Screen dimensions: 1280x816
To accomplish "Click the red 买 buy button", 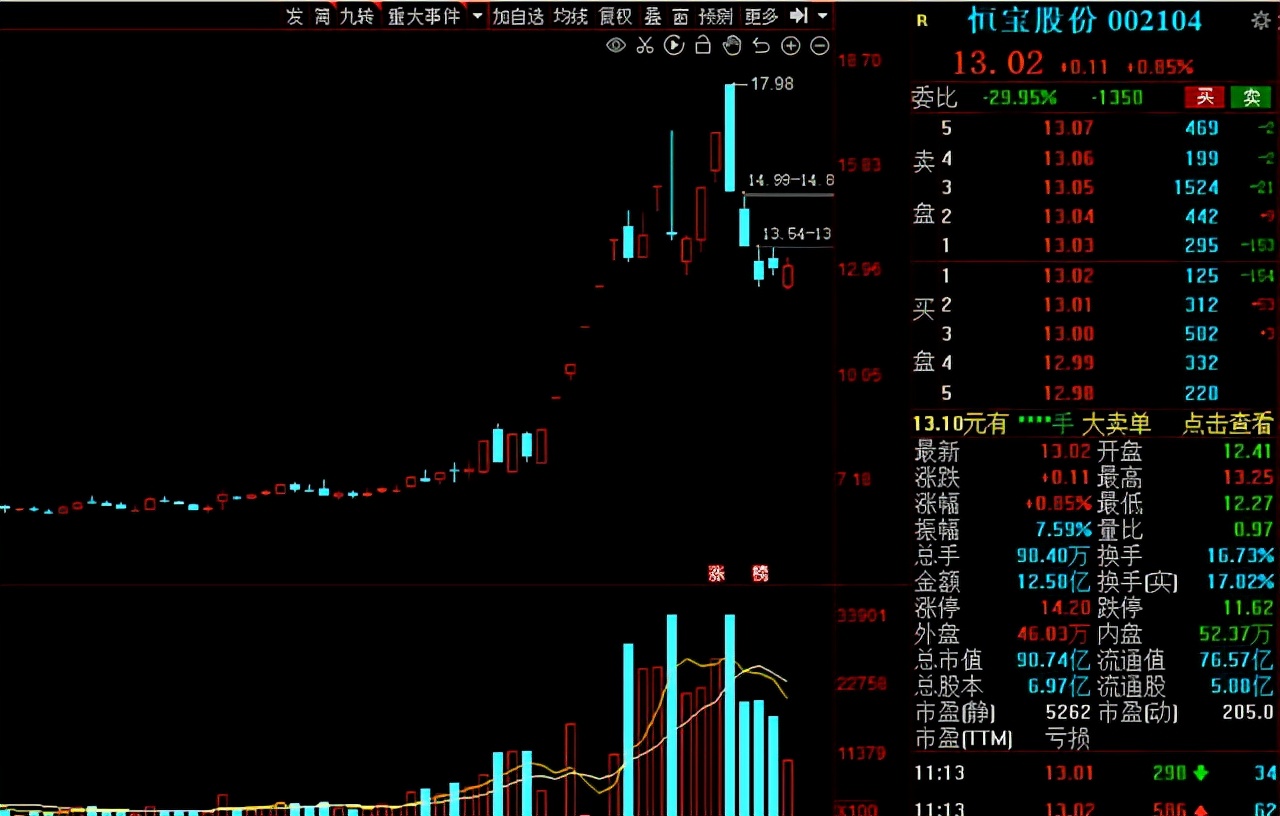I will tap(1206, 97).
